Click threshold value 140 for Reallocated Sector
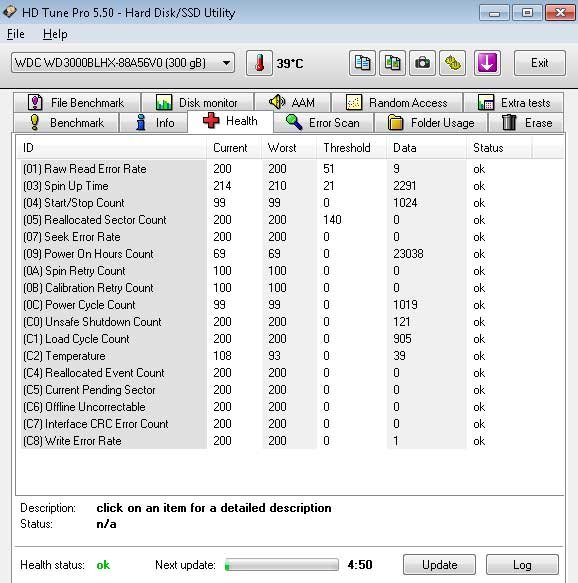578x583 pixels. tap(332, 220)
